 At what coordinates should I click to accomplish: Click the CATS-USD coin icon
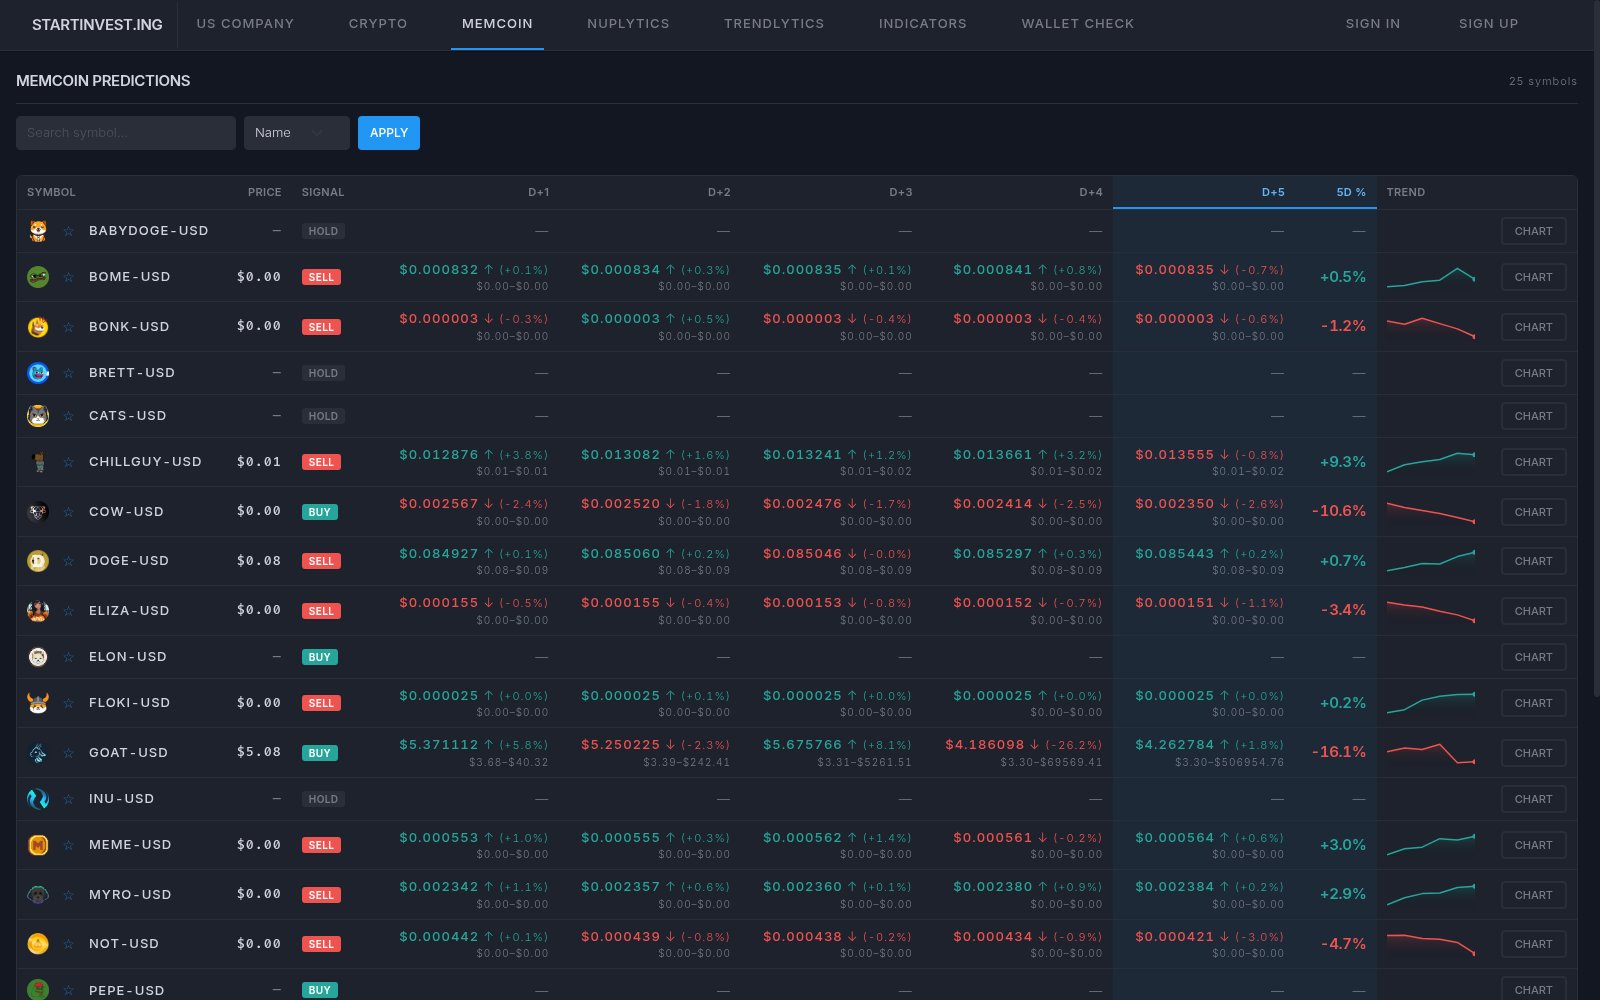coord(38,416)
